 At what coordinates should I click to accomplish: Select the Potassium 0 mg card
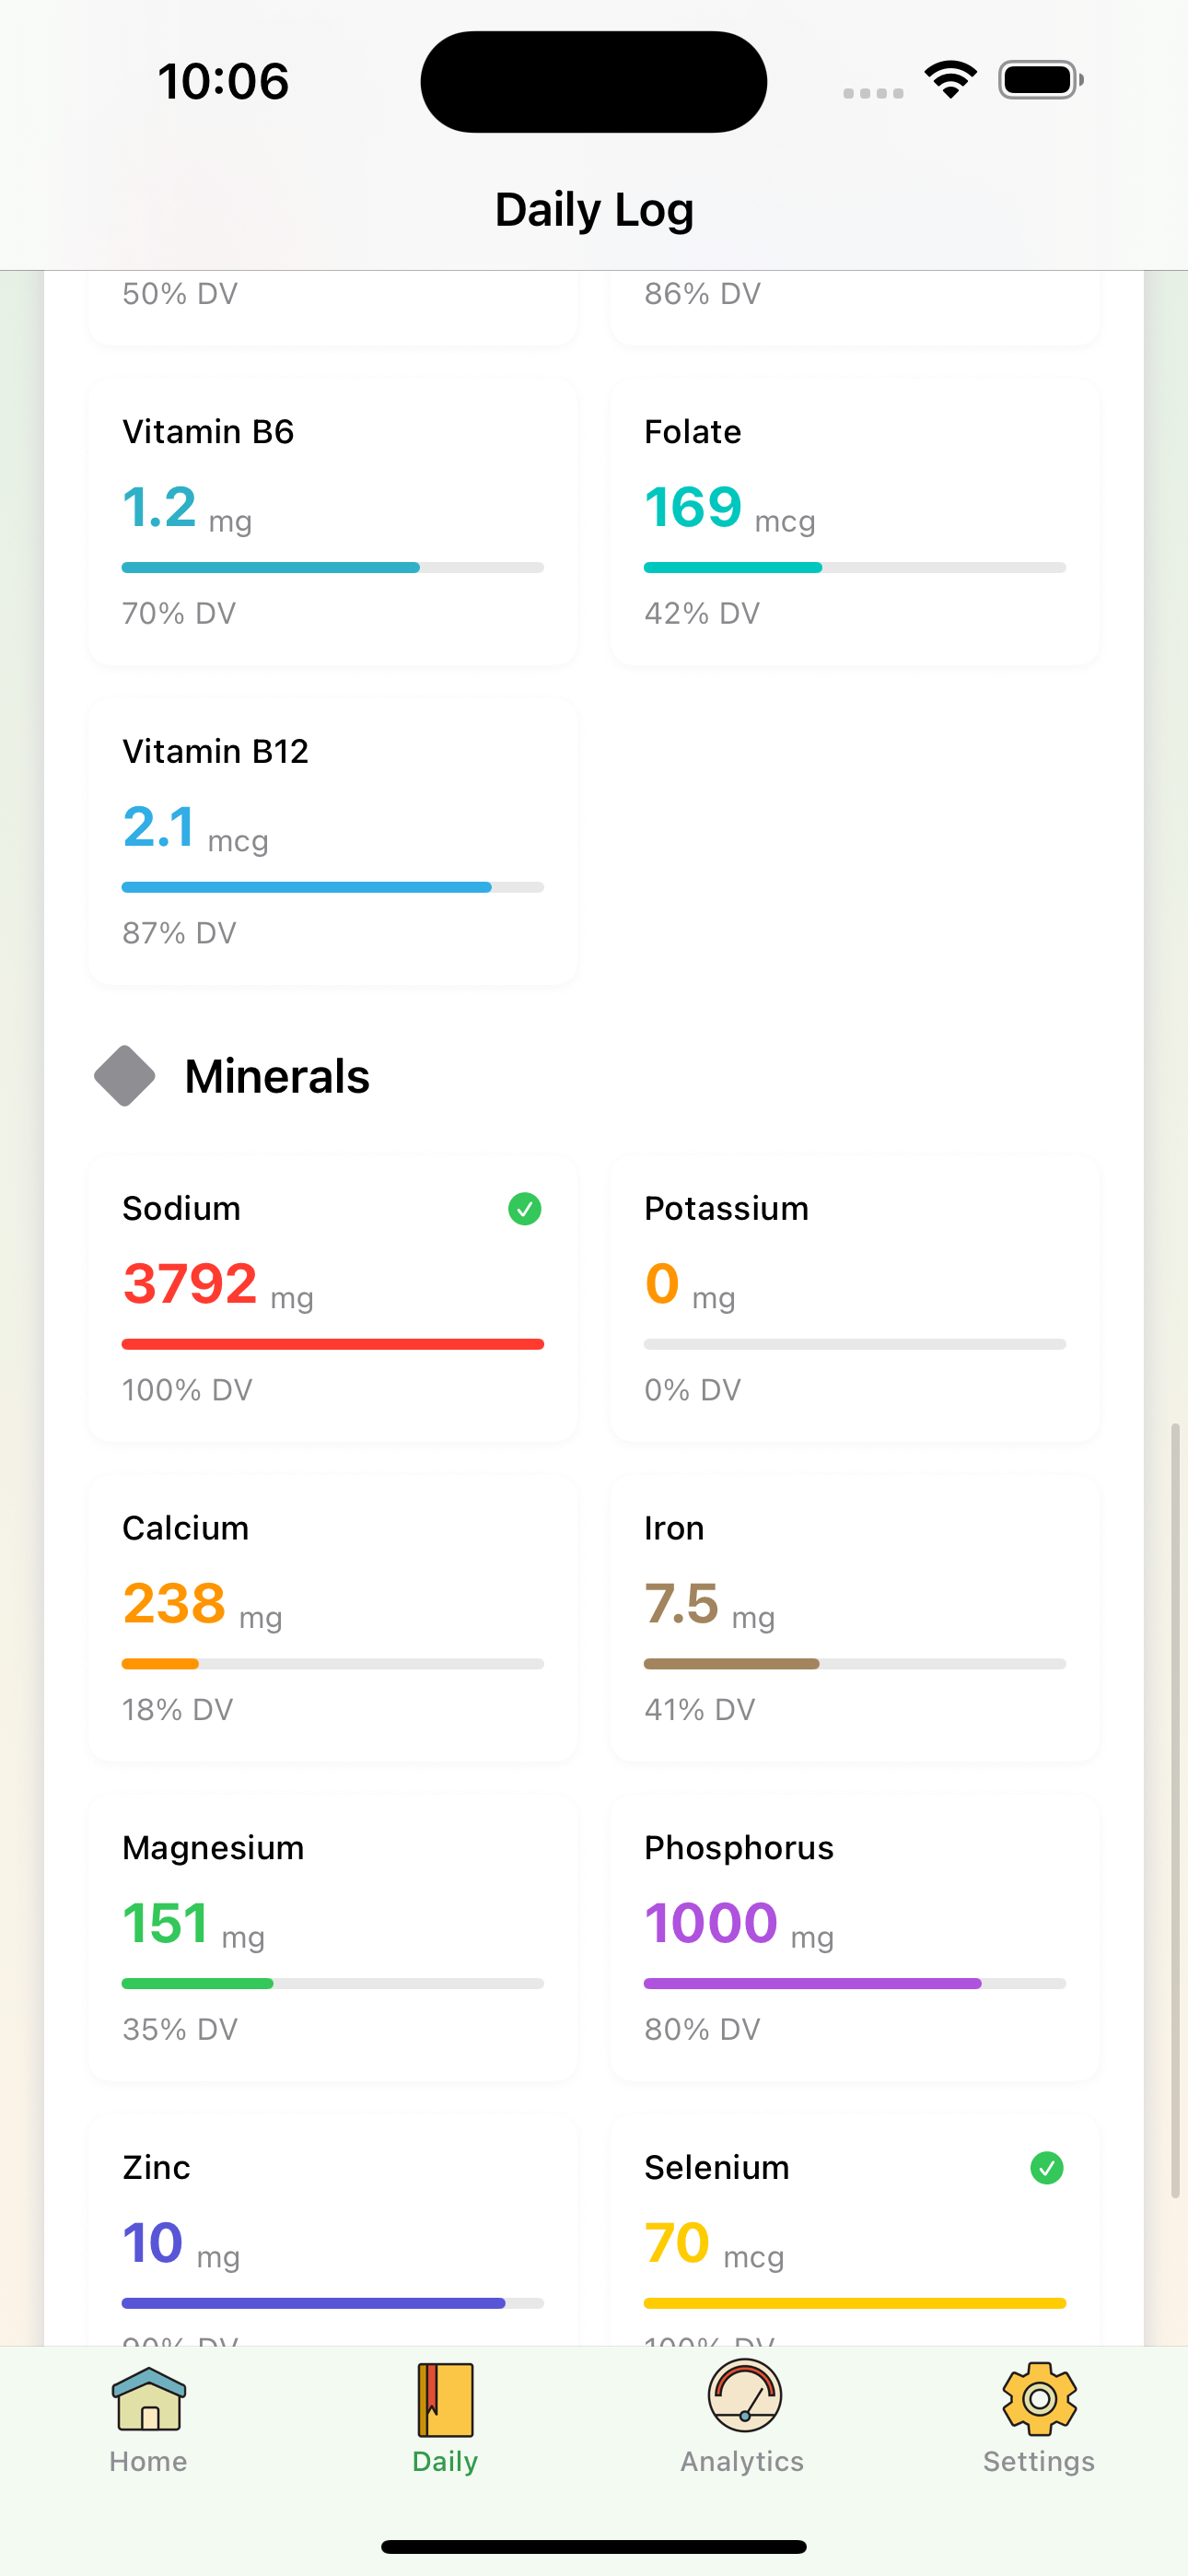pyautogui.click(x=855, y=1298)
